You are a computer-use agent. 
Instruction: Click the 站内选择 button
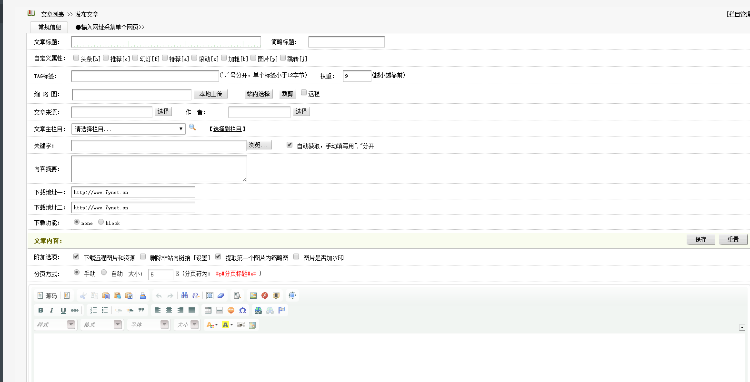tap(258, 94)
